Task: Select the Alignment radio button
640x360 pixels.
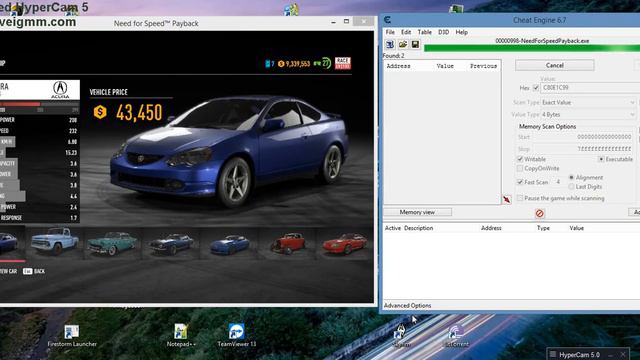Action: tap(571, 178)
